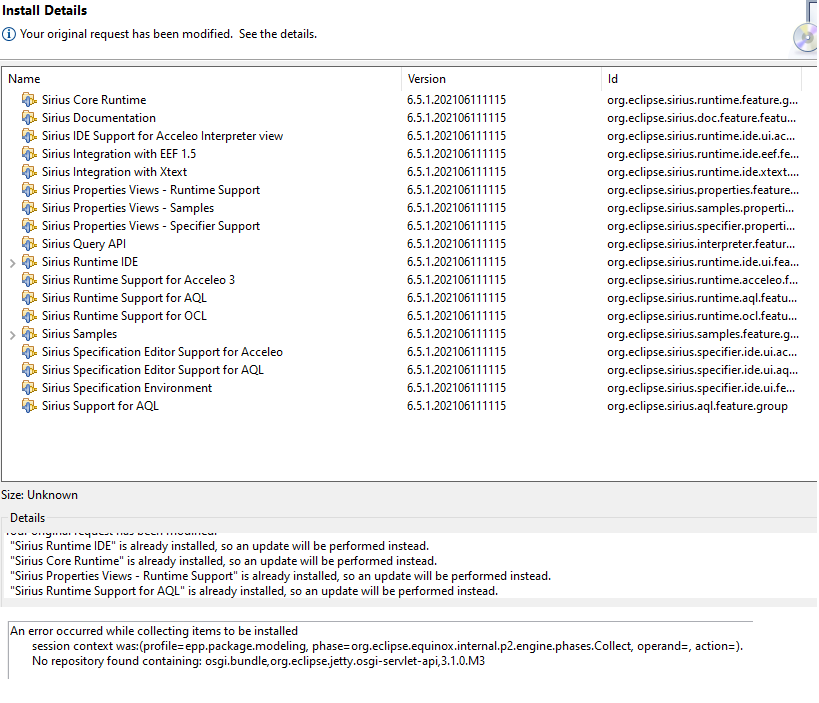Click 'No repository found containing' error line
The width and height of the screenshot is (819, 703).
pyautogui.click(x=259, y=661)
